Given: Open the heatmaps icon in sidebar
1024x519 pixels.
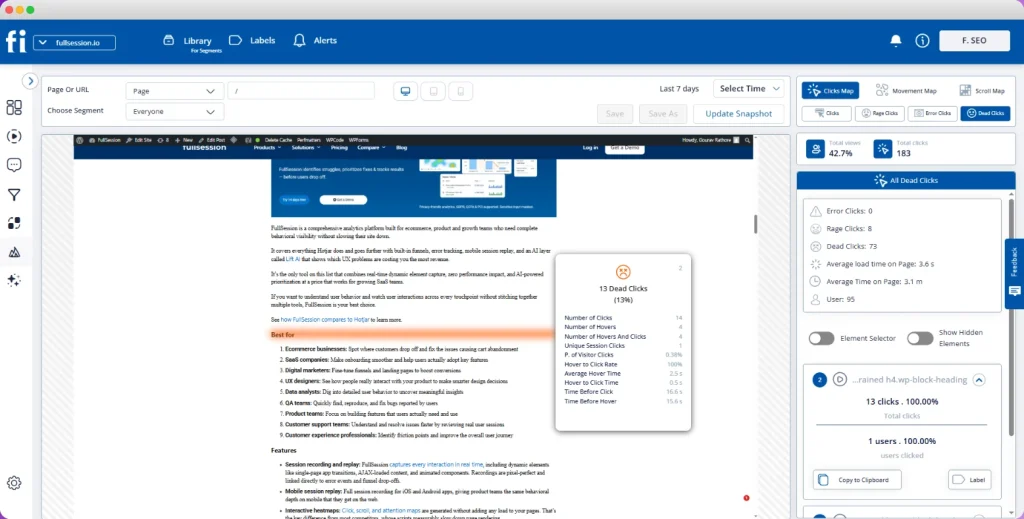Looking at the screenshot, I should point(14,252).
